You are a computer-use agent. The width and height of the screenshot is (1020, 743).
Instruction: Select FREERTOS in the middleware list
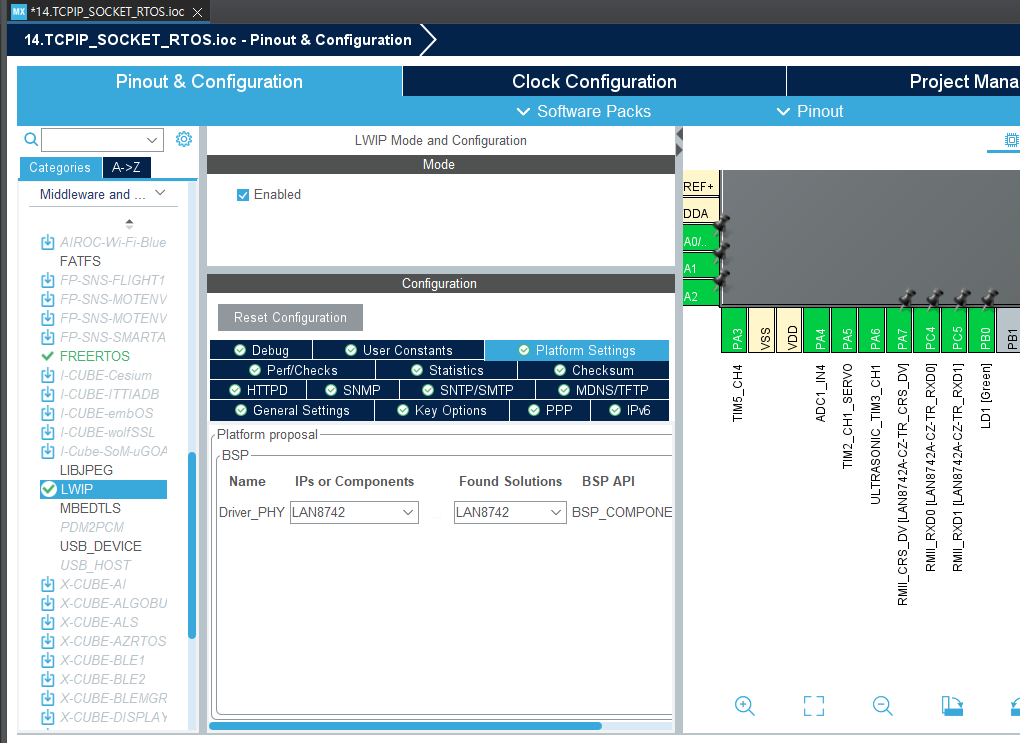[95, 357]
